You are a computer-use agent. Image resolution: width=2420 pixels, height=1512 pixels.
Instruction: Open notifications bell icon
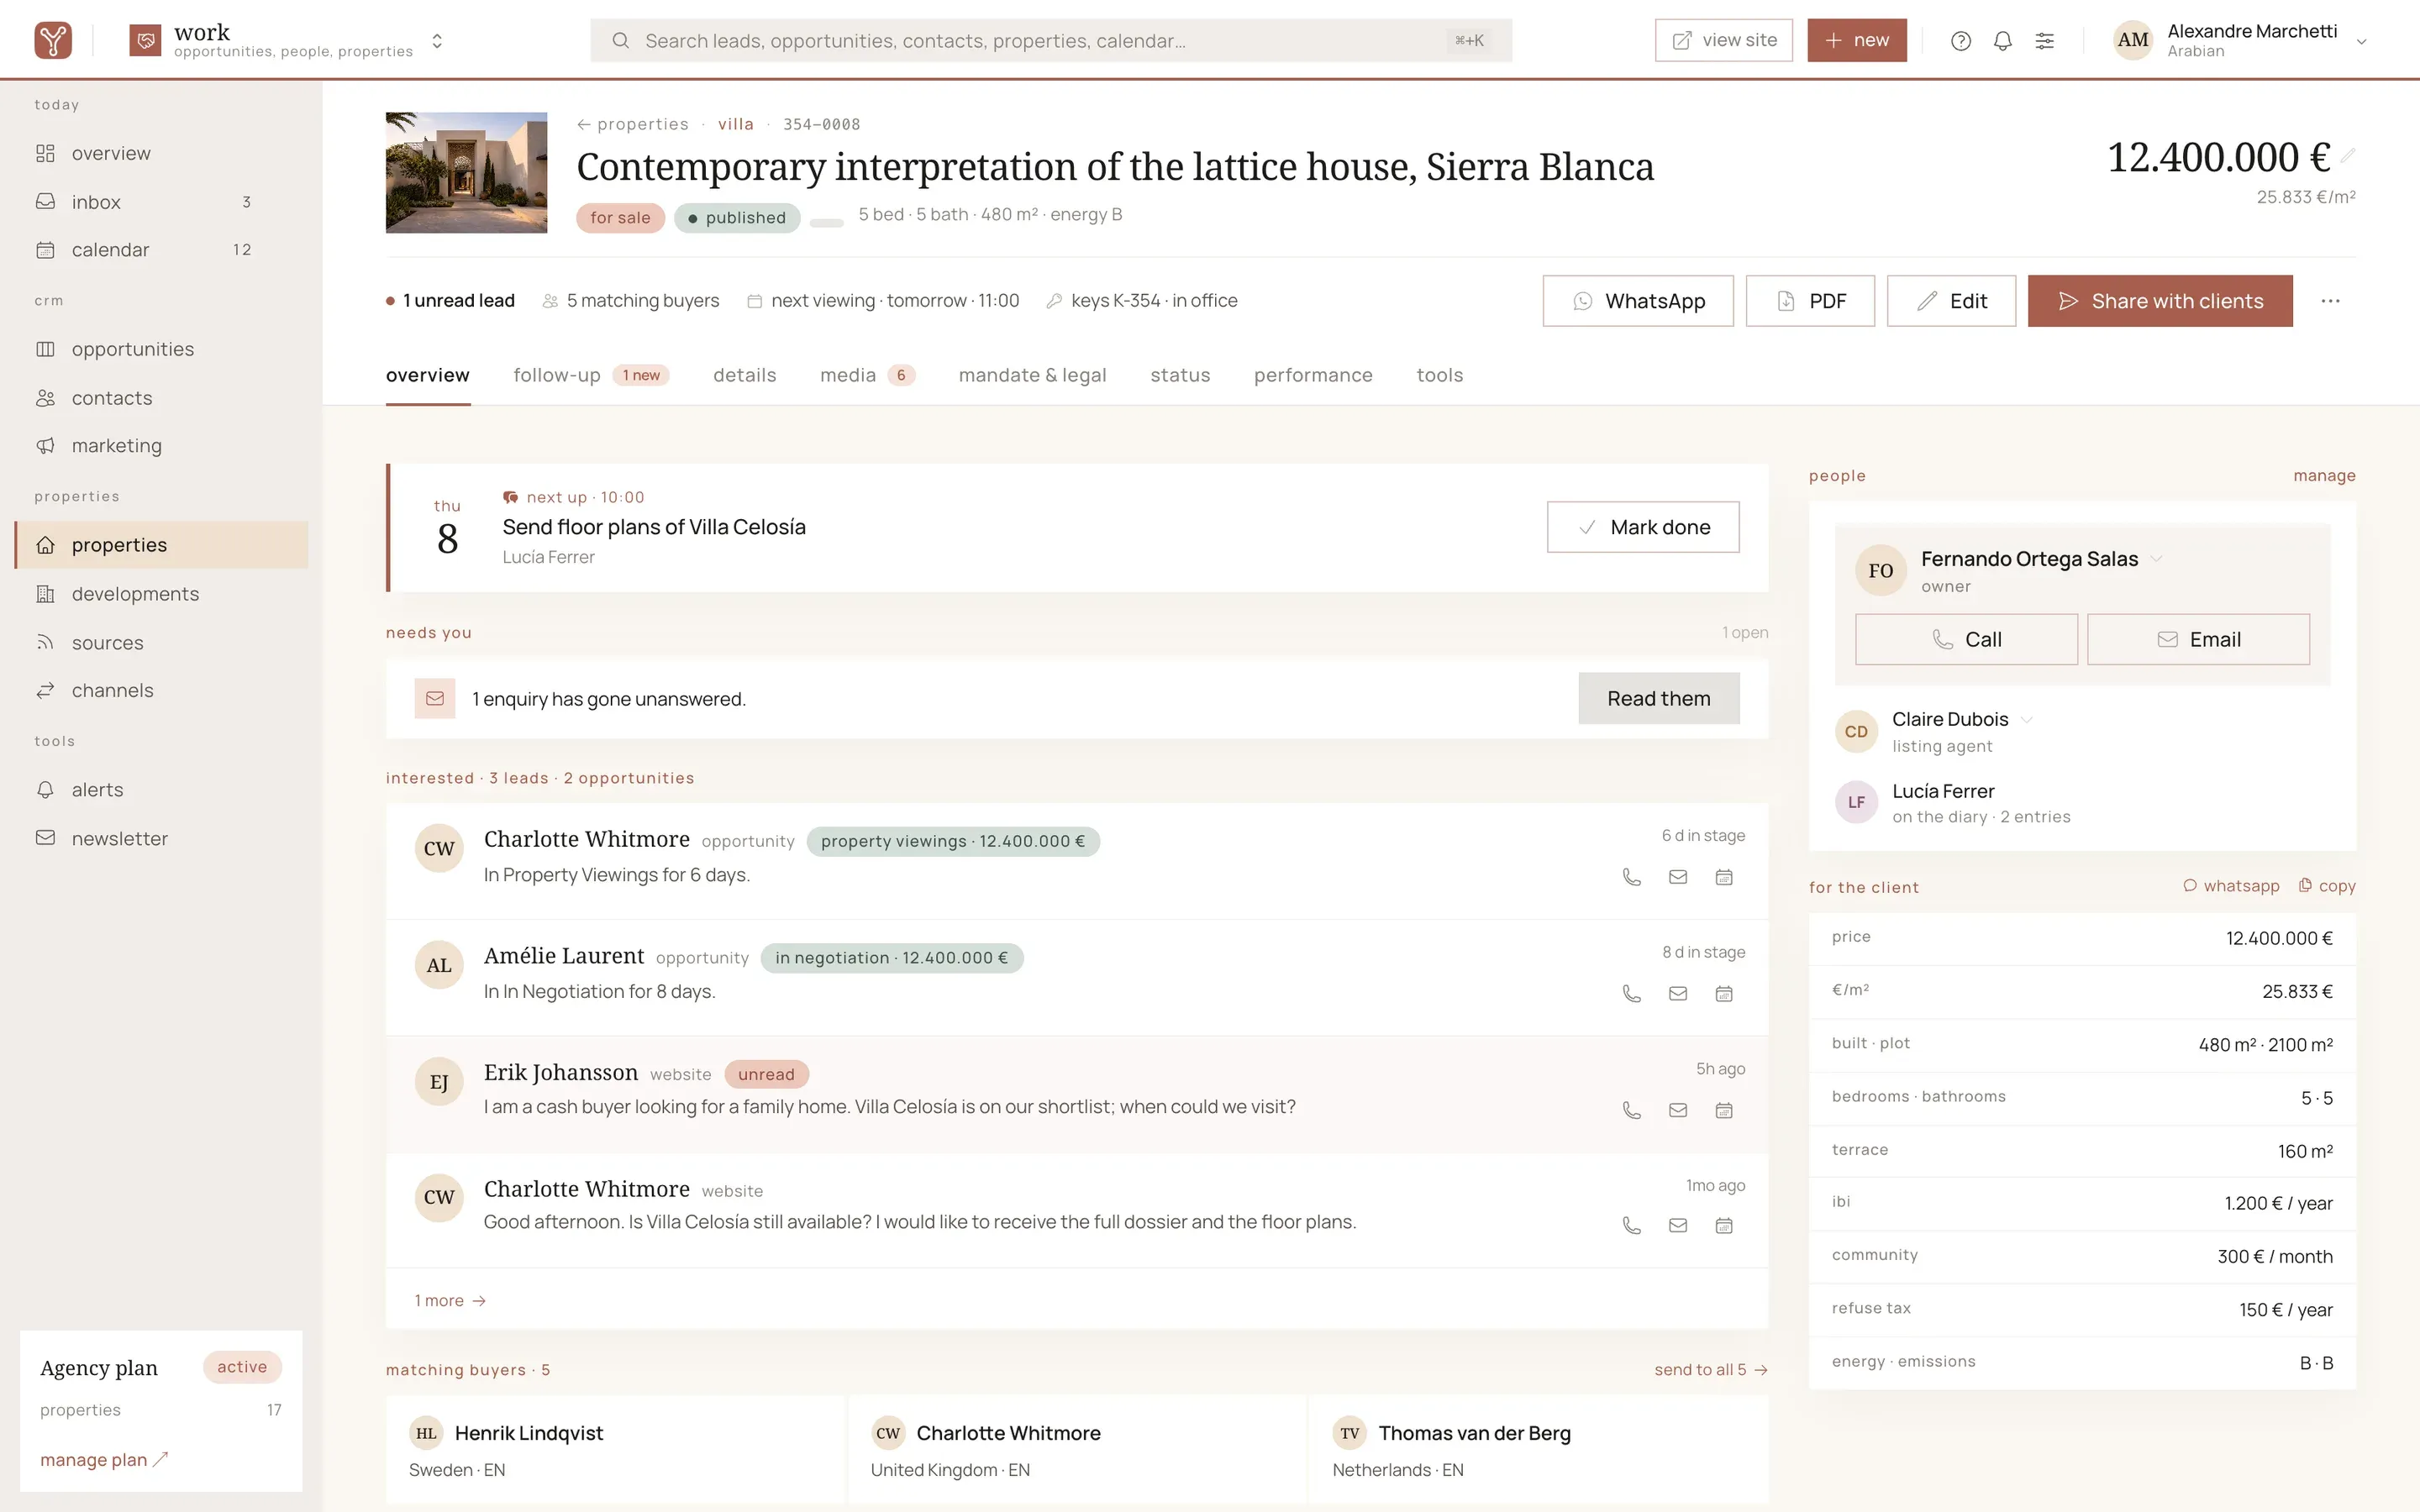(x=2002, y=41)
